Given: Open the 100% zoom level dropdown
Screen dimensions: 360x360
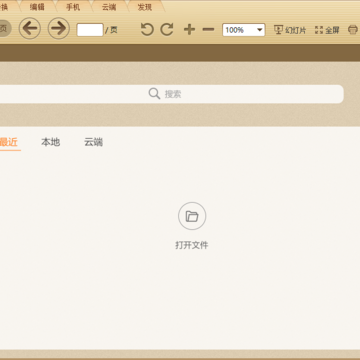Looking at the screenshot, I should pyautogui.click(x=244, y=30).
